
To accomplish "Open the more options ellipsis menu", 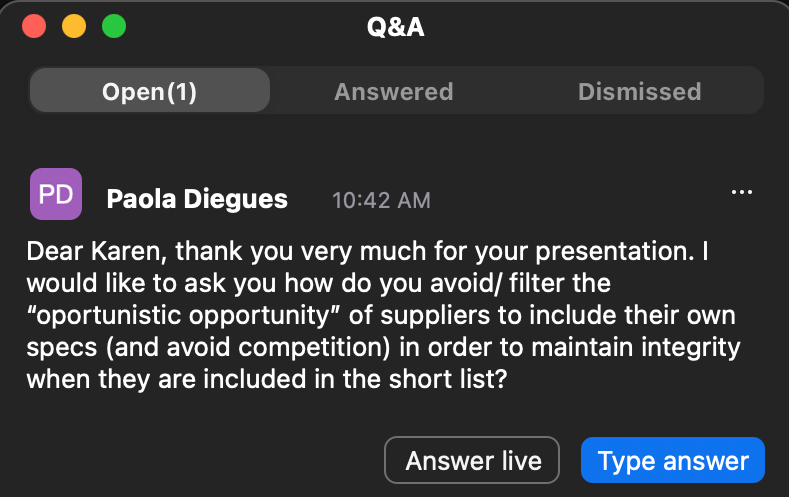I will point(741,191).
